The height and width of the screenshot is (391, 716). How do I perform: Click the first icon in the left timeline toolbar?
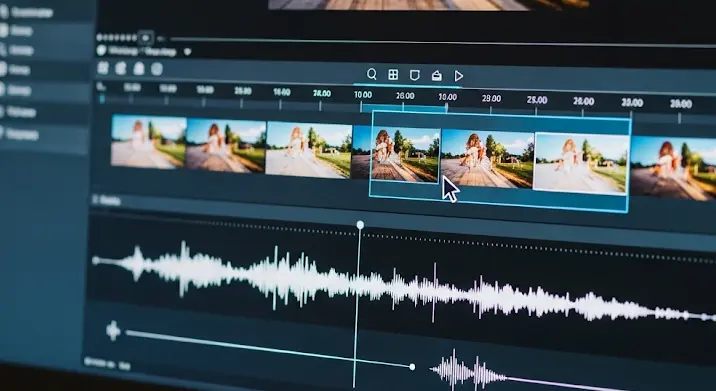click(103, 68)
